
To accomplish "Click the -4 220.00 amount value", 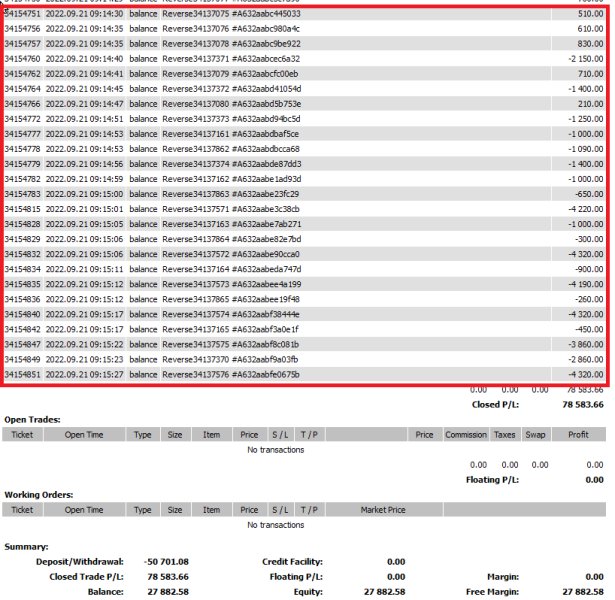I will point(586,209).
